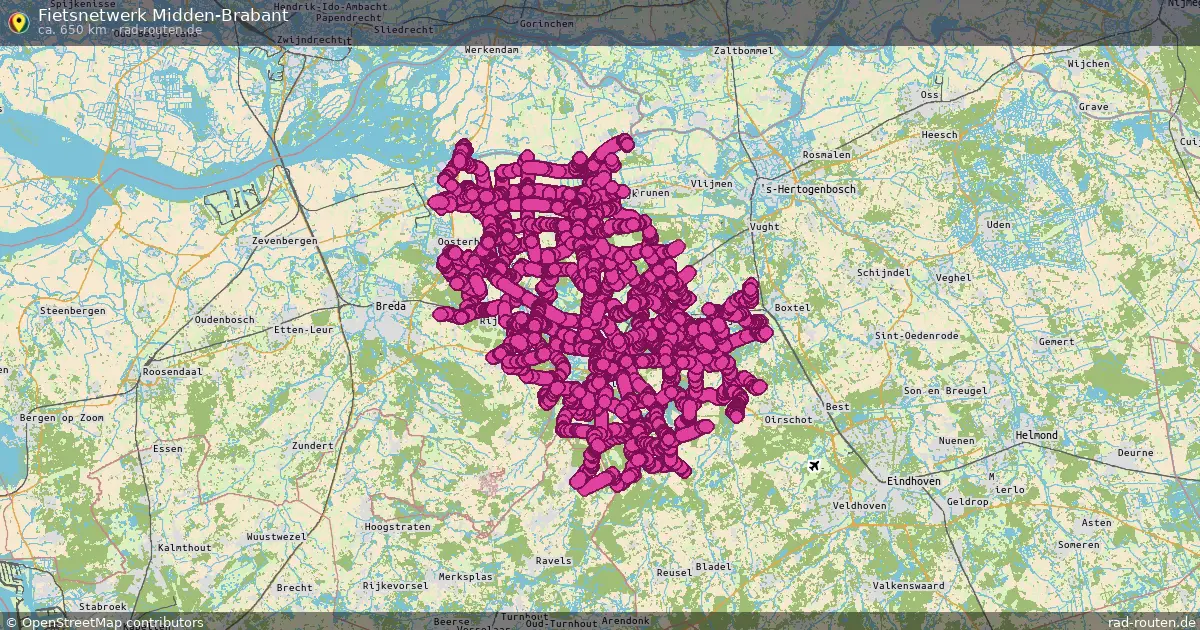Viewport: 1200px width, 630px height.
Task: Click the airplane airport icon near Eindhoven
Action: (814, 466)
